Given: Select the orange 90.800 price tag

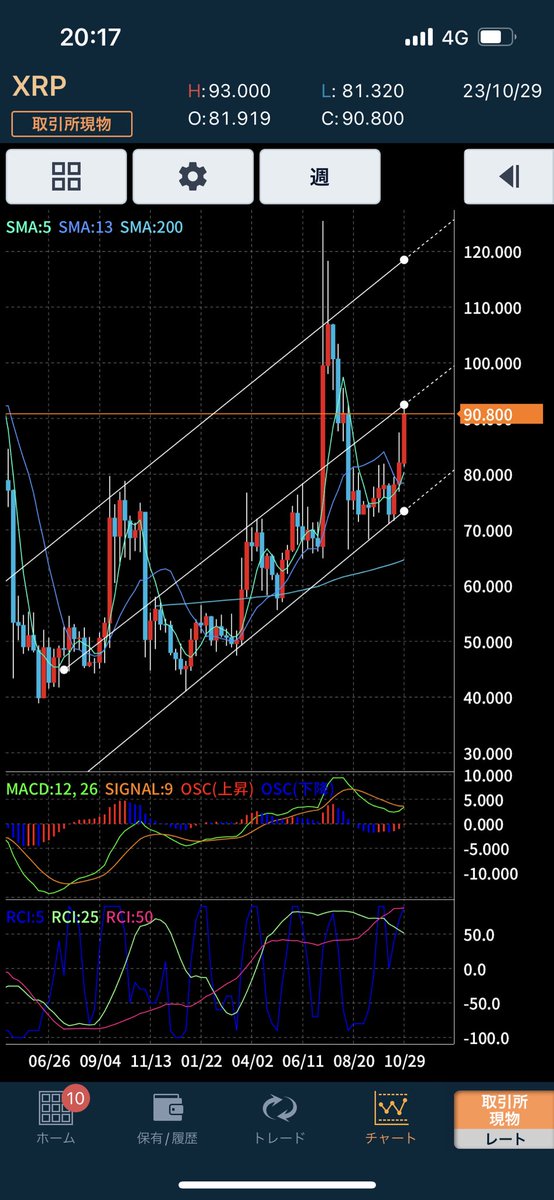Looking at the screenshot, I should 500,414.
